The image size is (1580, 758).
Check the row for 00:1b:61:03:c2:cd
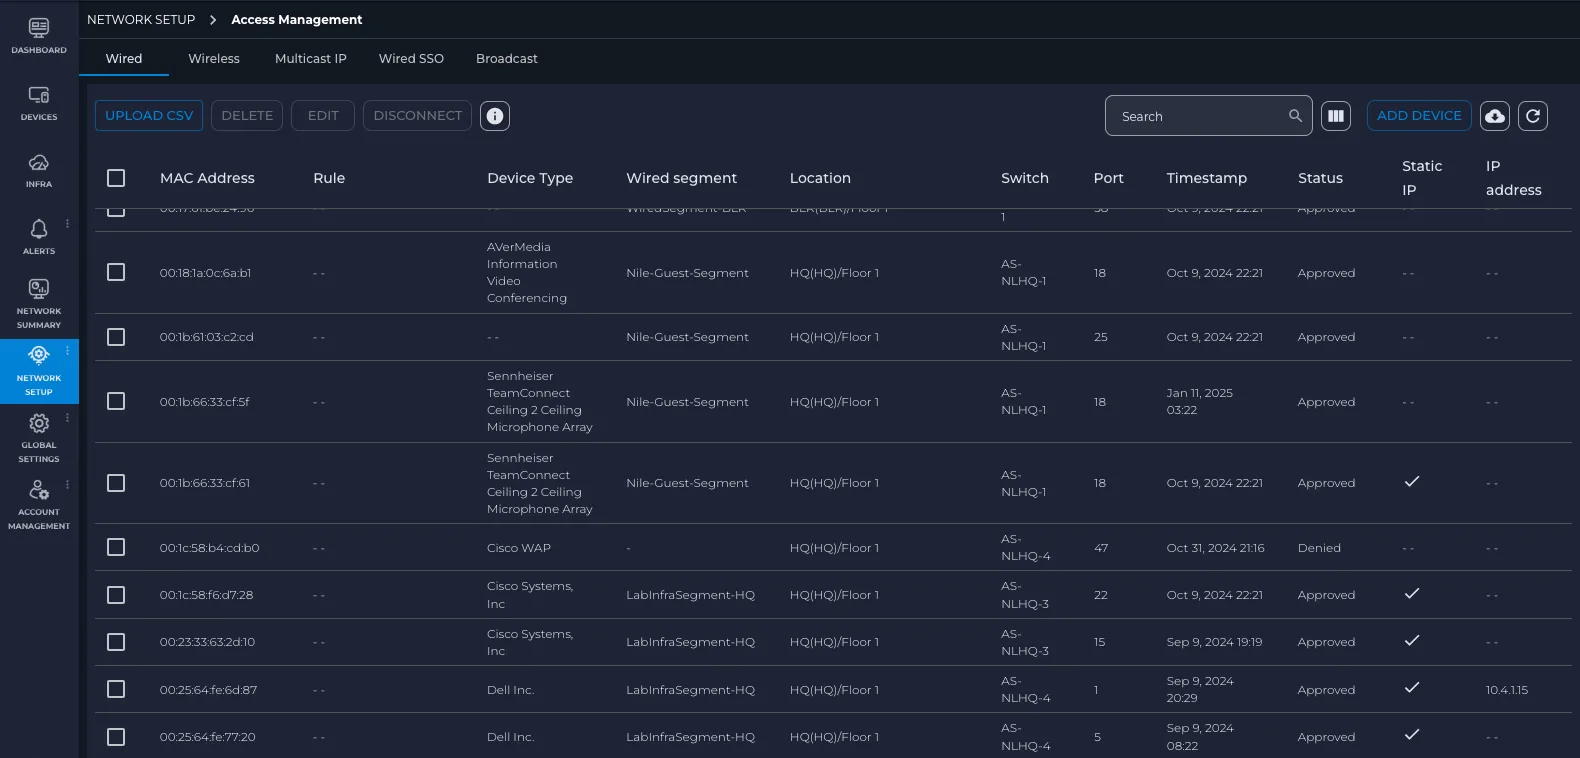[x=116, y=337]
